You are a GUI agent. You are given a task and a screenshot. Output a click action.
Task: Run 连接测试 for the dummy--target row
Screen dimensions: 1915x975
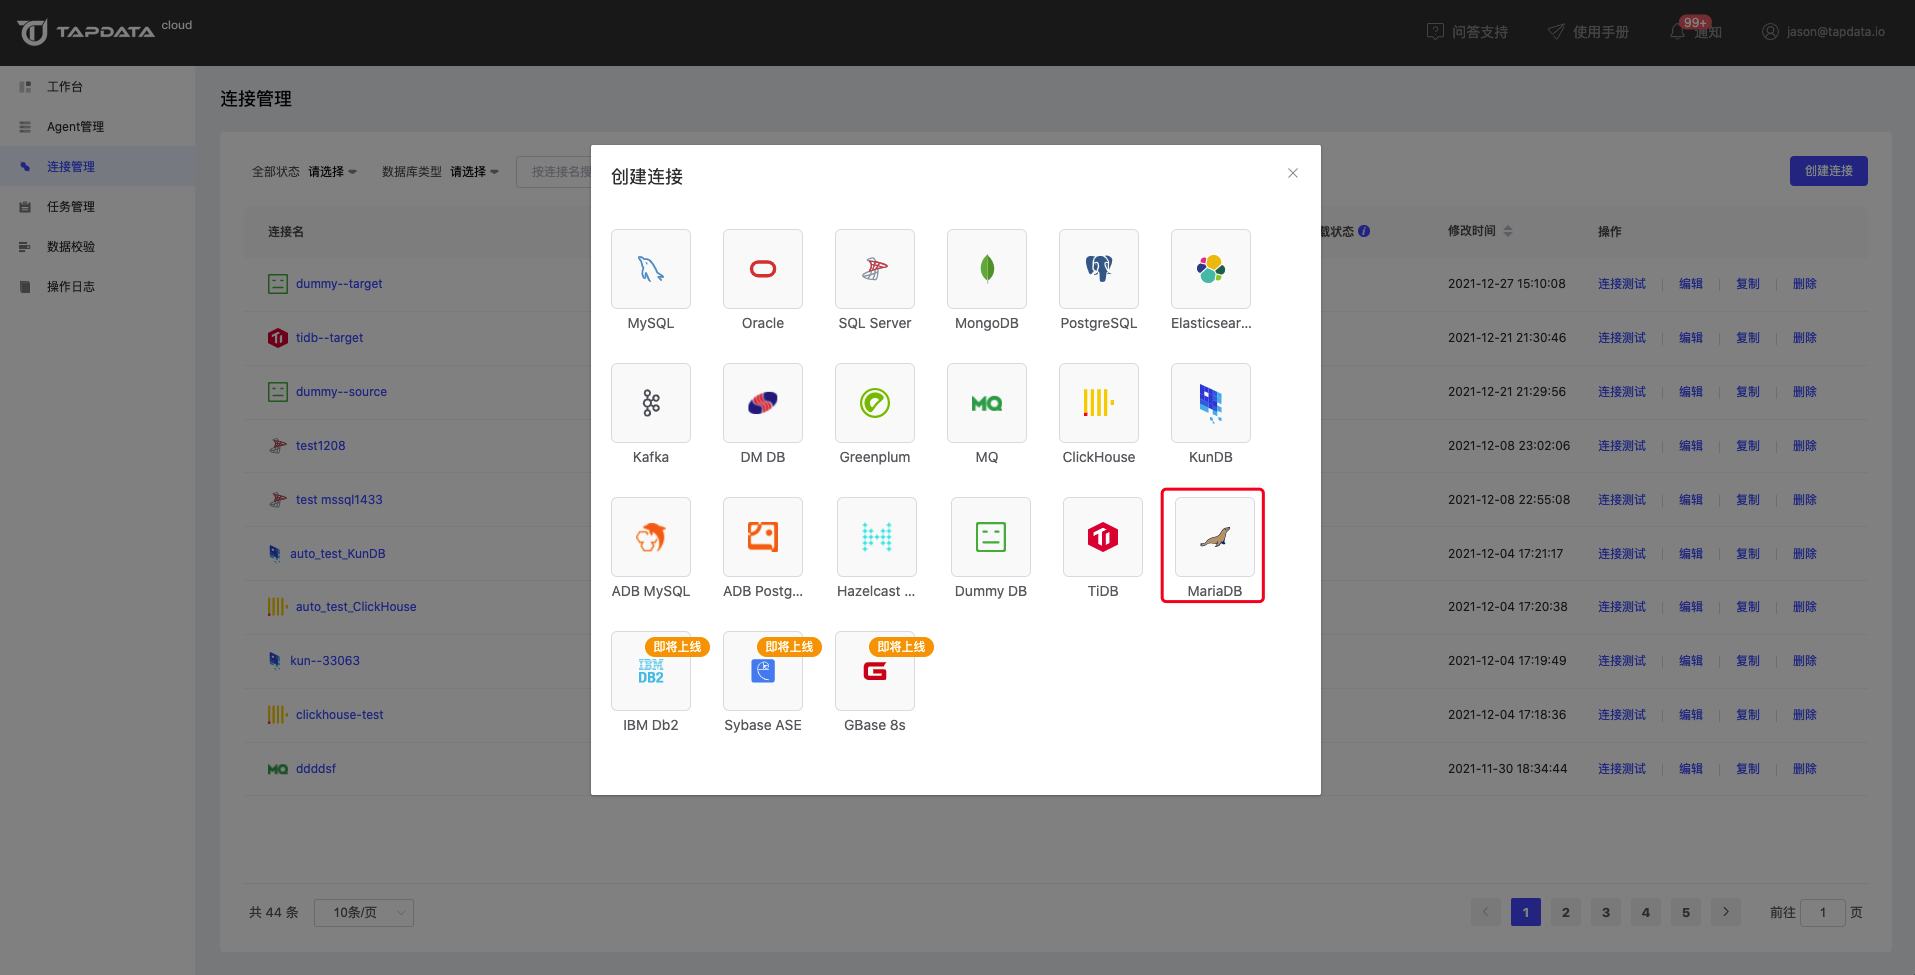1622,284
